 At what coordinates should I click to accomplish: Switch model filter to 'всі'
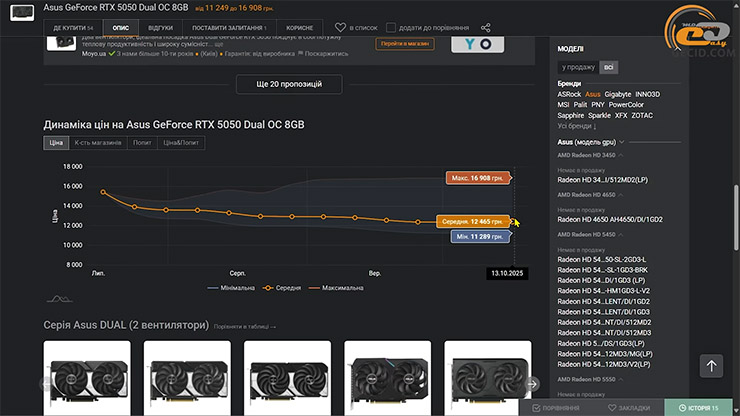pos(609,67)
